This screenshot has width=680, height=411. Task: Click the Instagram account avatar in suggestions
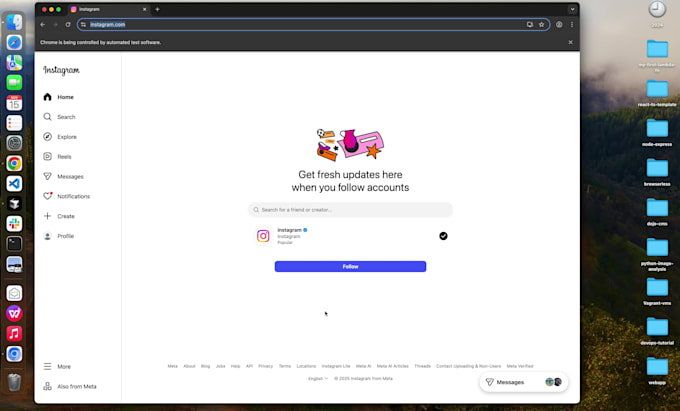point(263,236)
